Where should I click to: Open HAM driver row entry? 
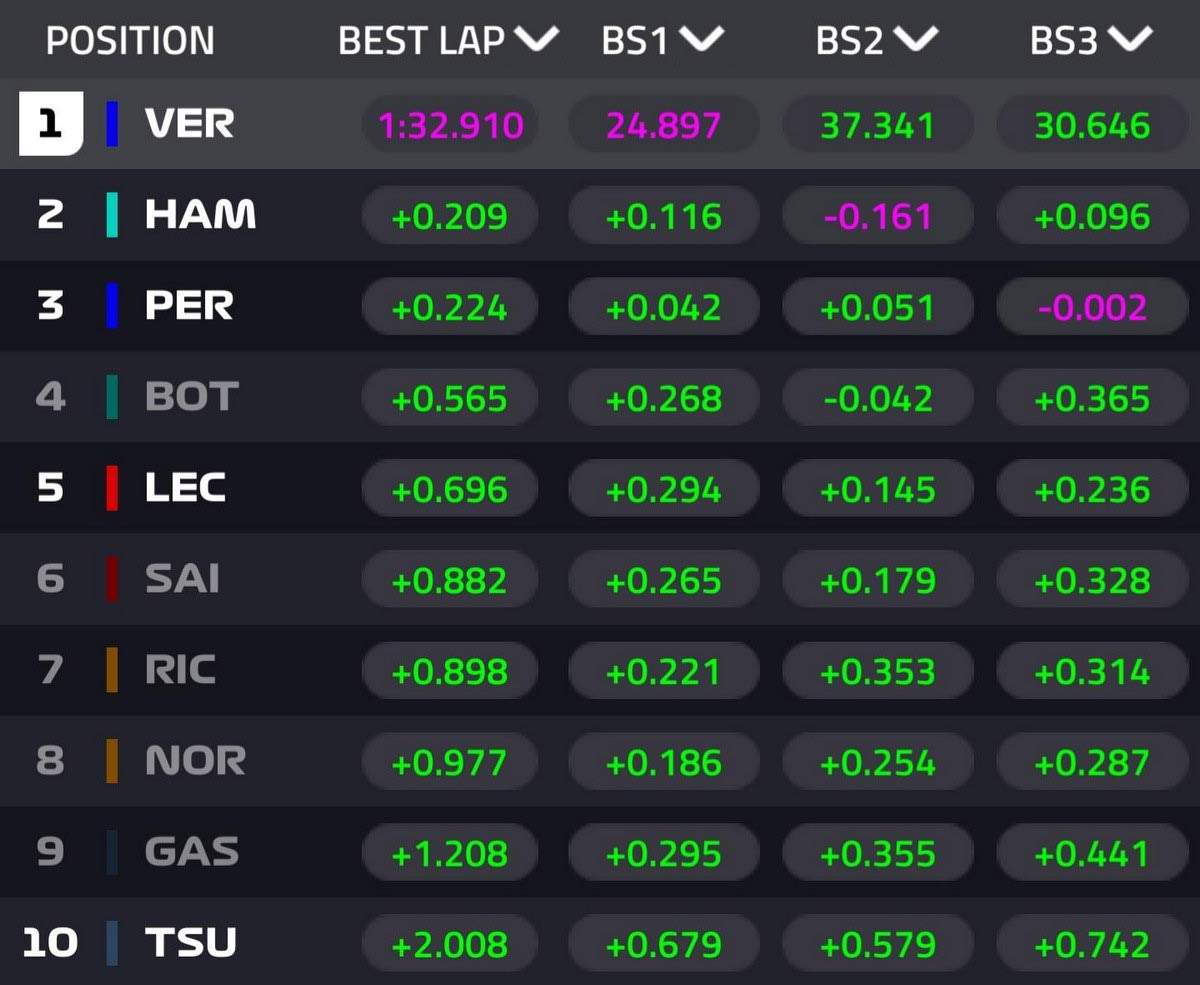tap(200, 215)
